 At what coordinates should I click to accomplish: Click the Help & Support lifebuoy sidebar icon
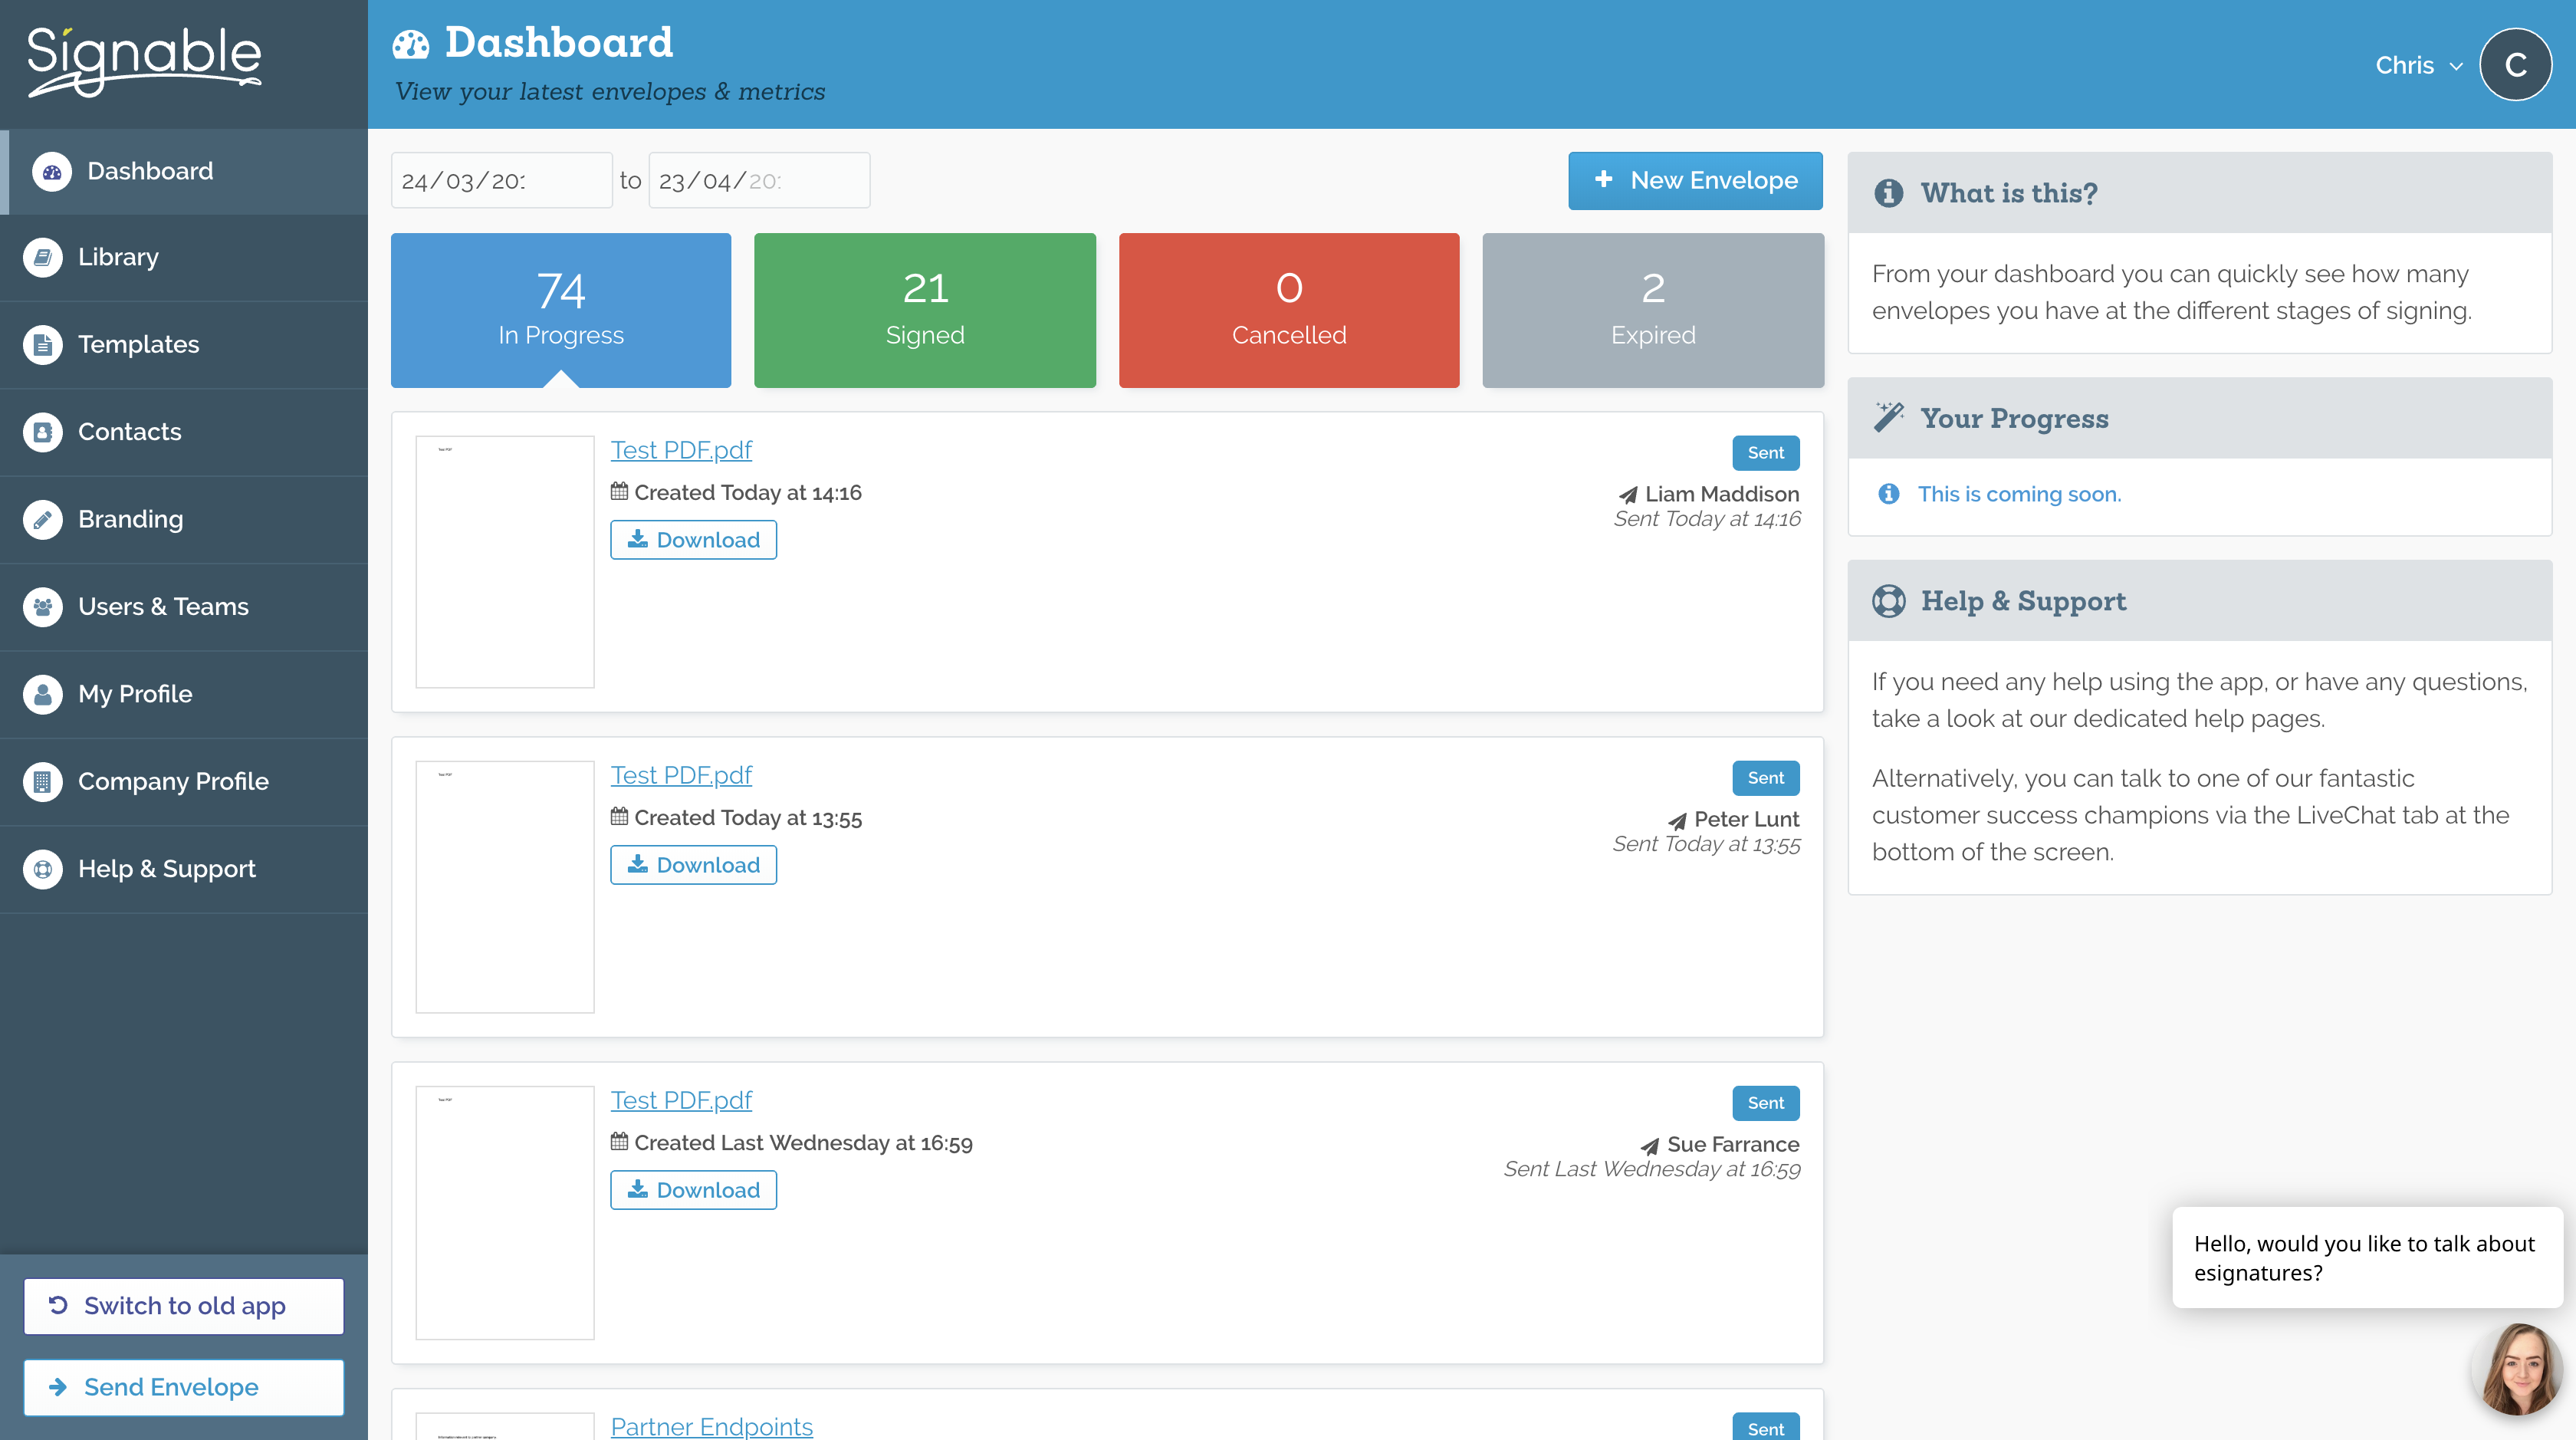pyautogui.click(x=42, y=869)
